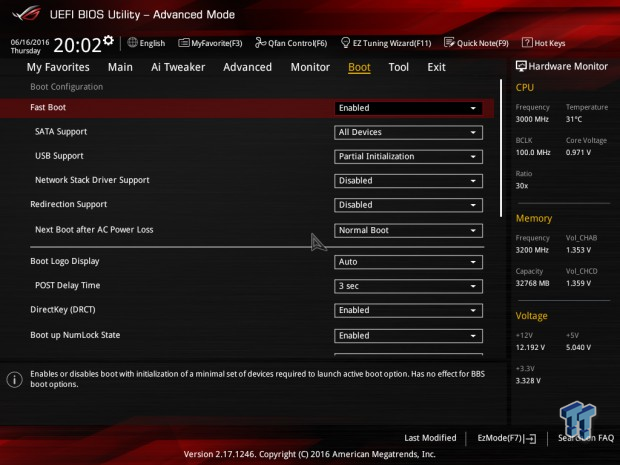
Task: Click the ROG logo in the title bar
Action: point(26,14)
